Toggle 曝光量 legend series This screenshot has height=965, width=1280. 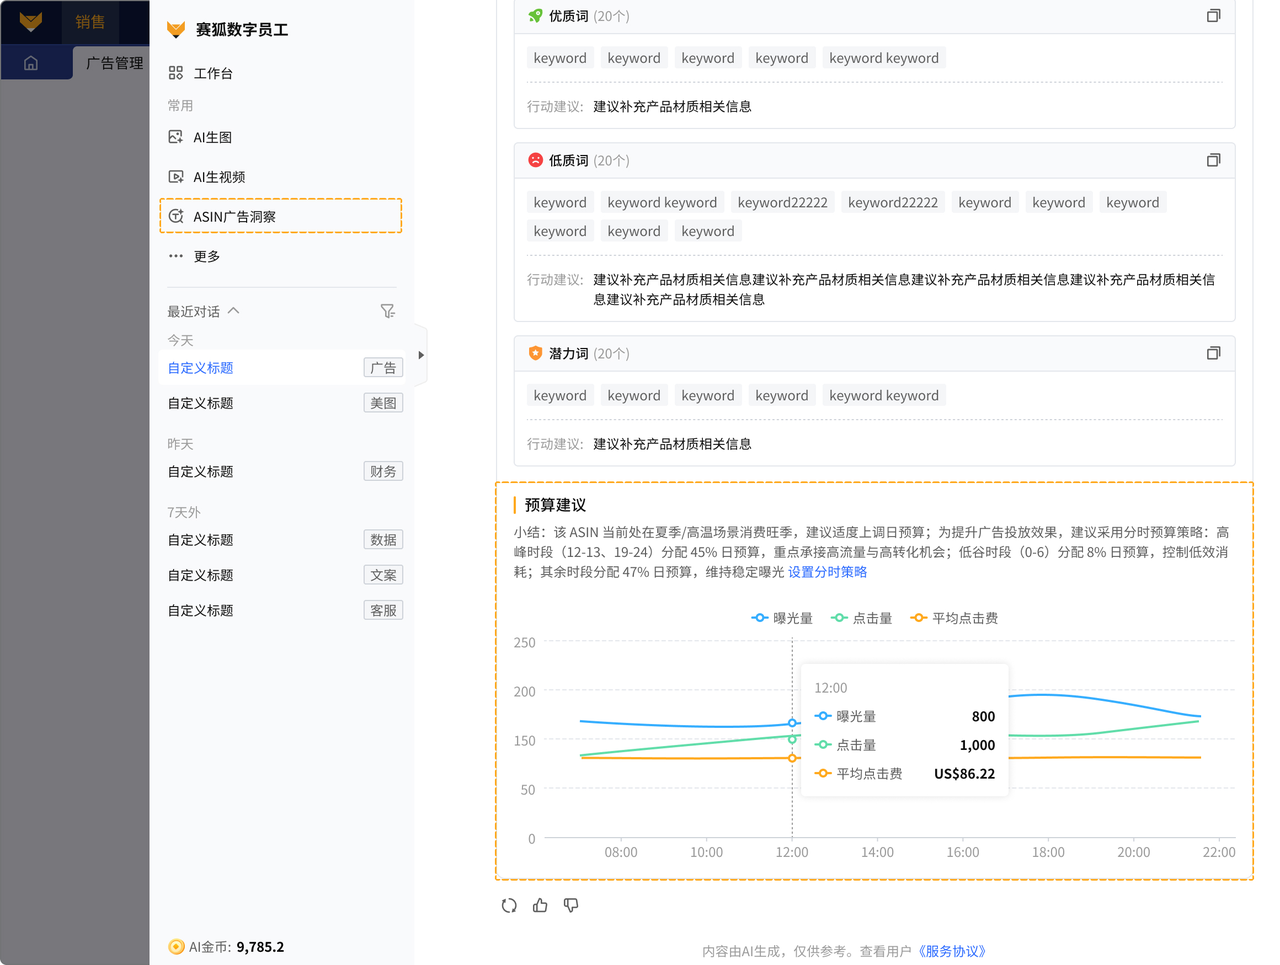pyautogui.click(x=782, y=618)
